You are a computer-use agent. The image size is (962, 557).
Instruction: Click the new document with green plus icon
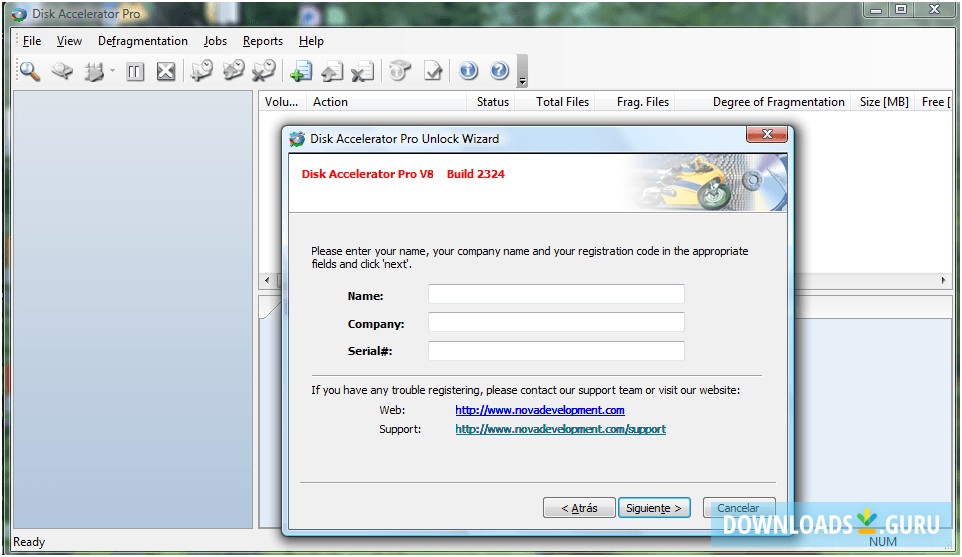(x=301, y=71)
